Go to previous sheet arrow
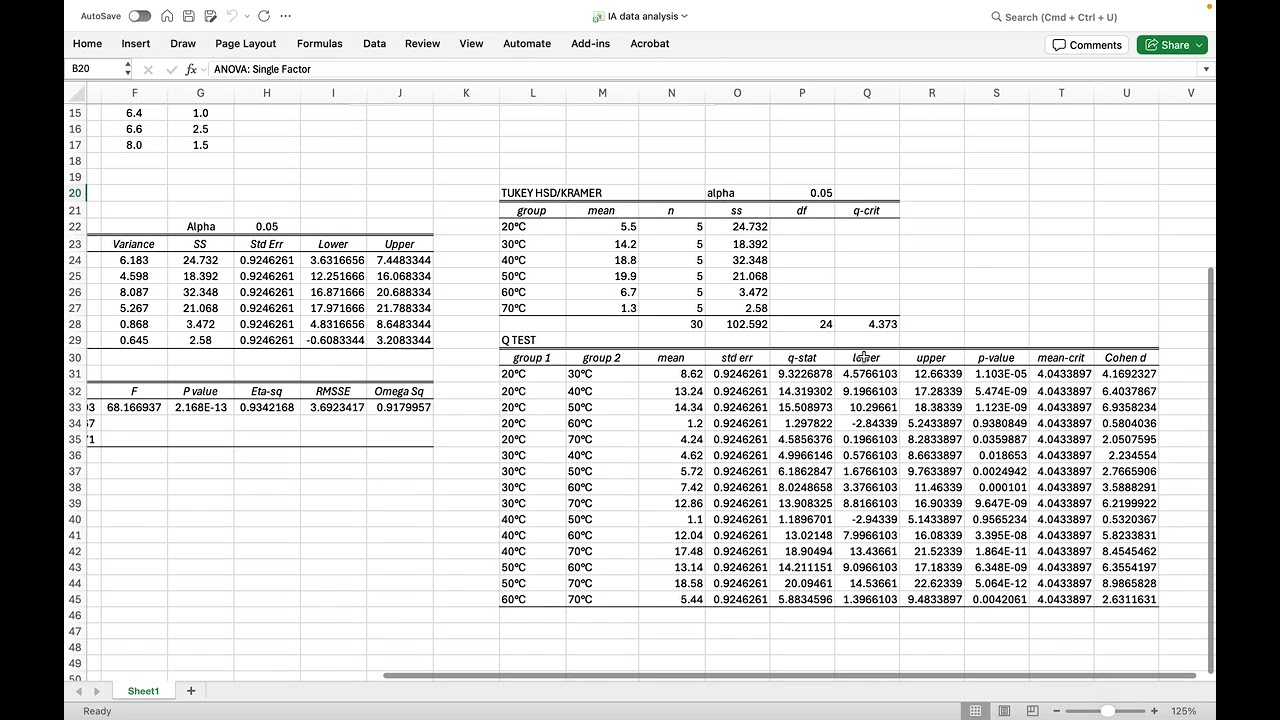Image resolution: width=1280 pixels, height=720 pixels. point(79,691)
